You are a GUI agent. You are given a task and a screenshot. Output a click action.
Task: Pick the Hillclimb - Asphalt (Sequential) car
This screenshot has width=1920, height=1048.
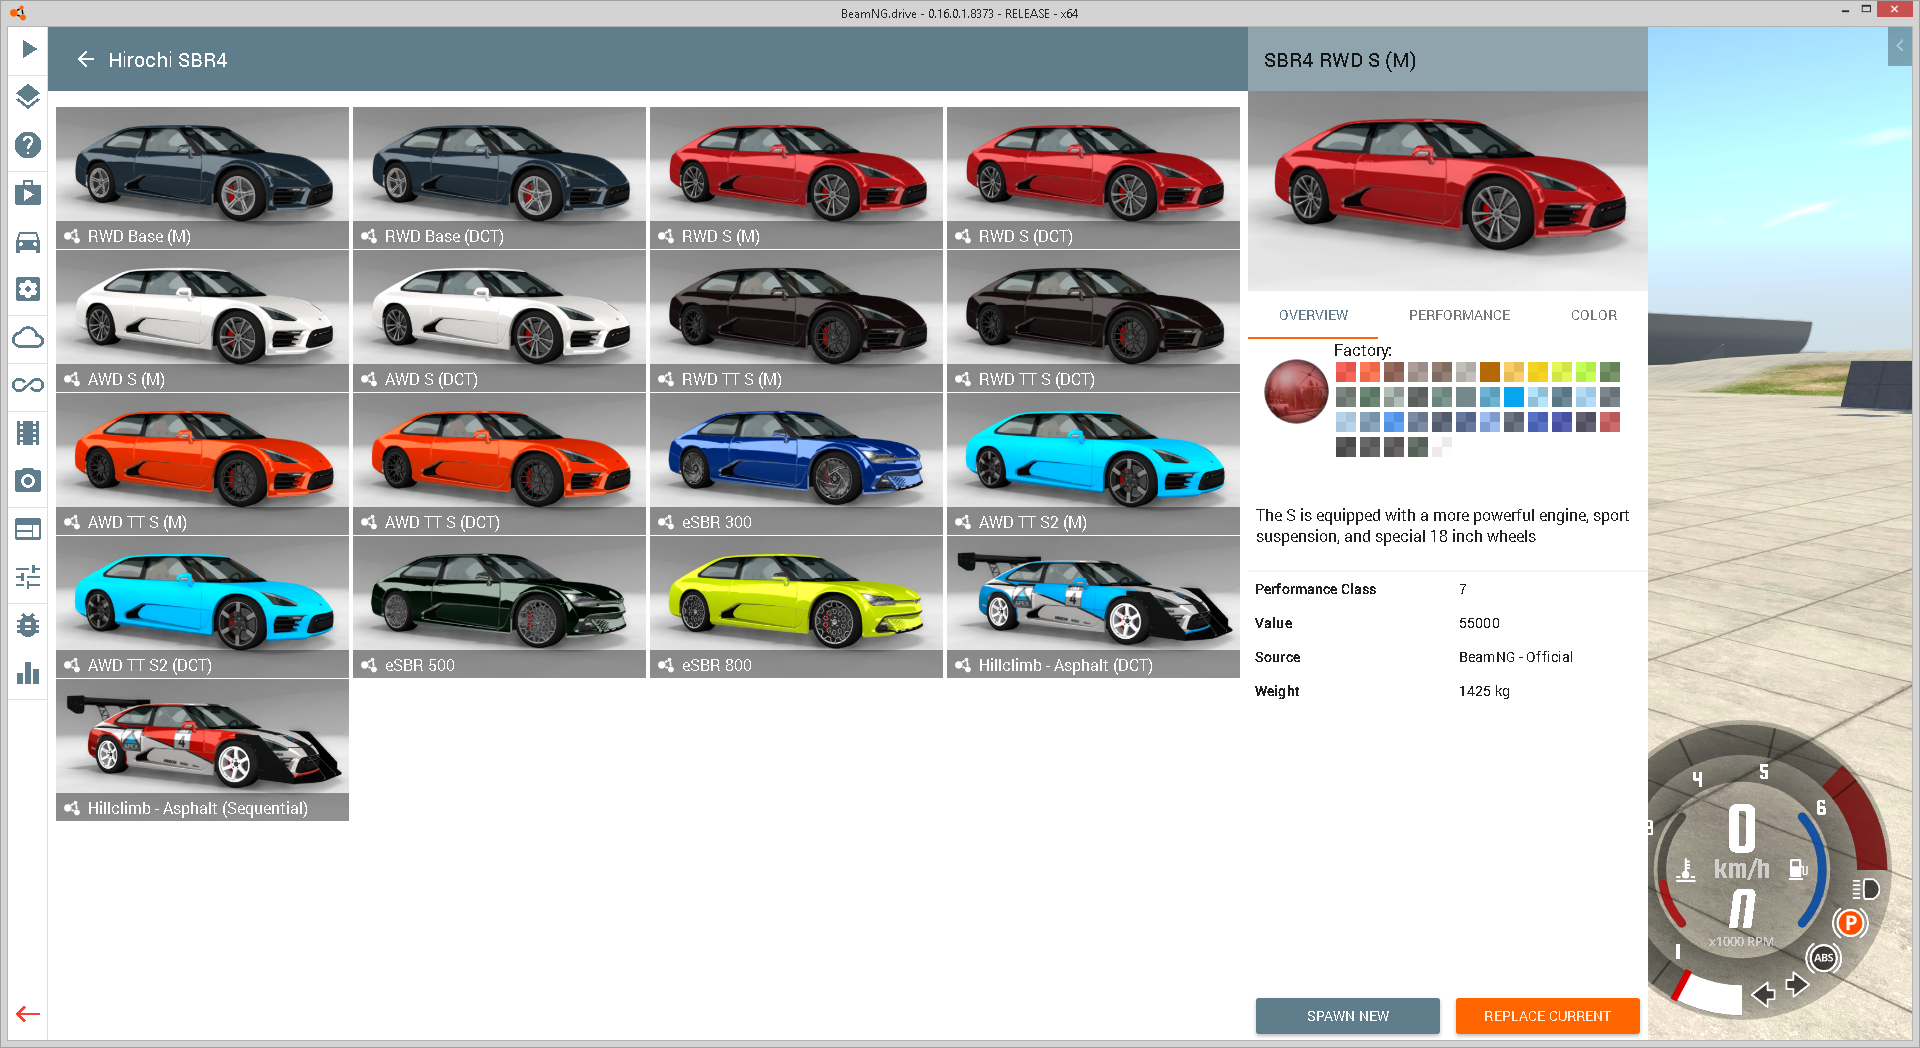click(x=202, y=750)
